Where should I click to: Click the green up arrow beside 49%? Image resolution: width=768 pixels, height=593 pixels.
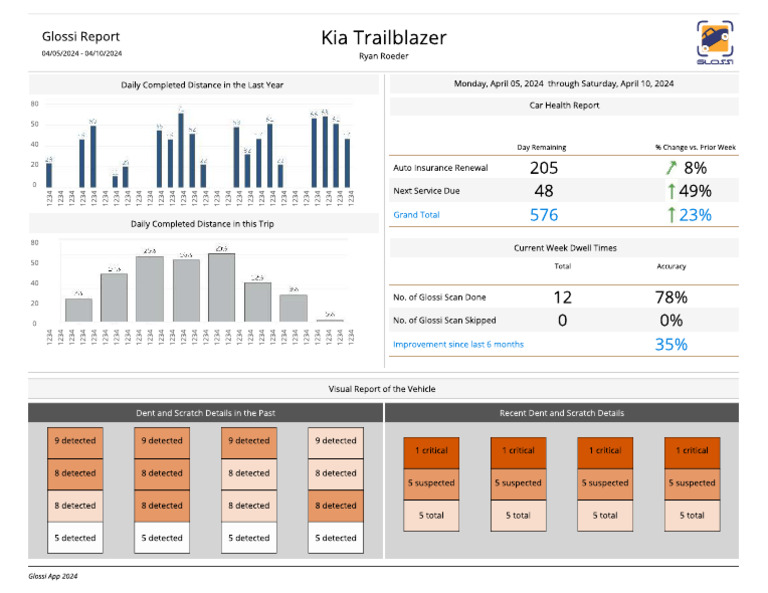pos(672,191)
